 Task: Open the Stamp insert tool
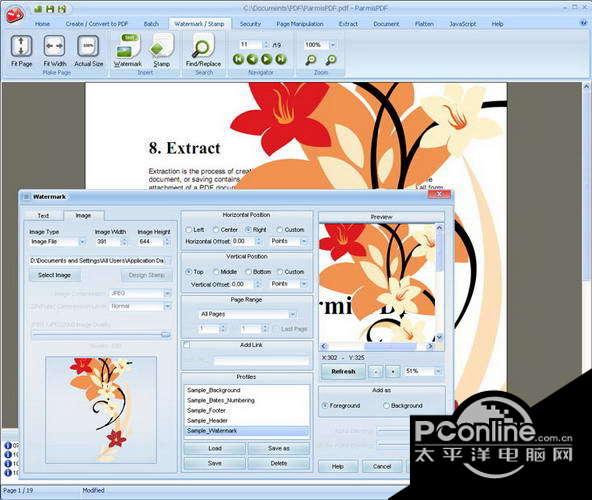pyautogui.click(x=162, y=50)
